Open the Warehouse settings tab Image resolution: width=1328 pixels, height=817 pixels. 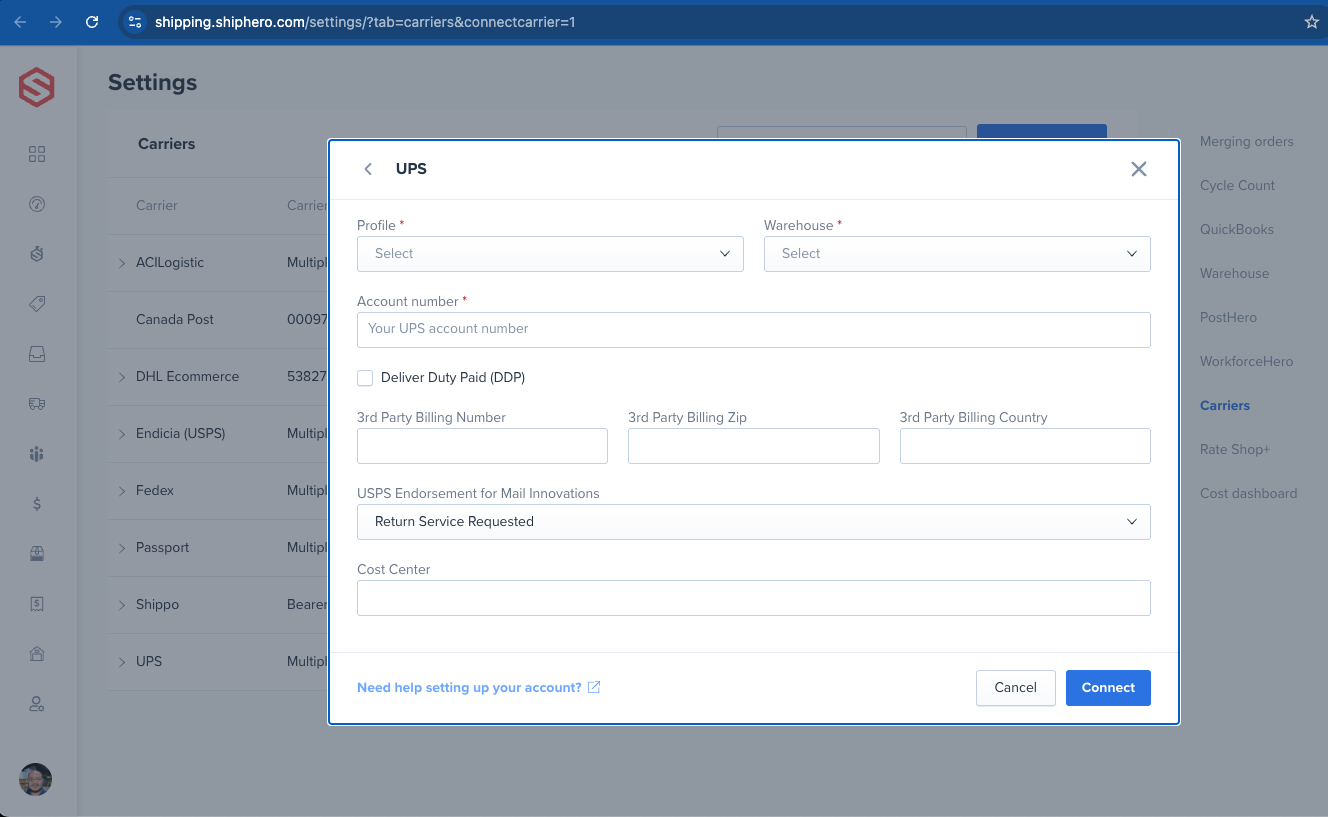tap(1234, 273)
